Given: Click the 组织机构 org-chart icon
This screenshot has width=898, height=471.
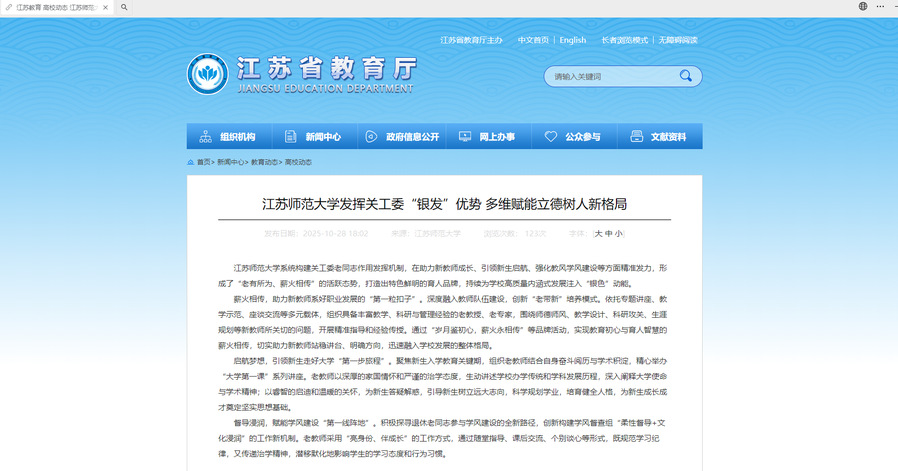Looking at the screenshot, I should [205, 137].
